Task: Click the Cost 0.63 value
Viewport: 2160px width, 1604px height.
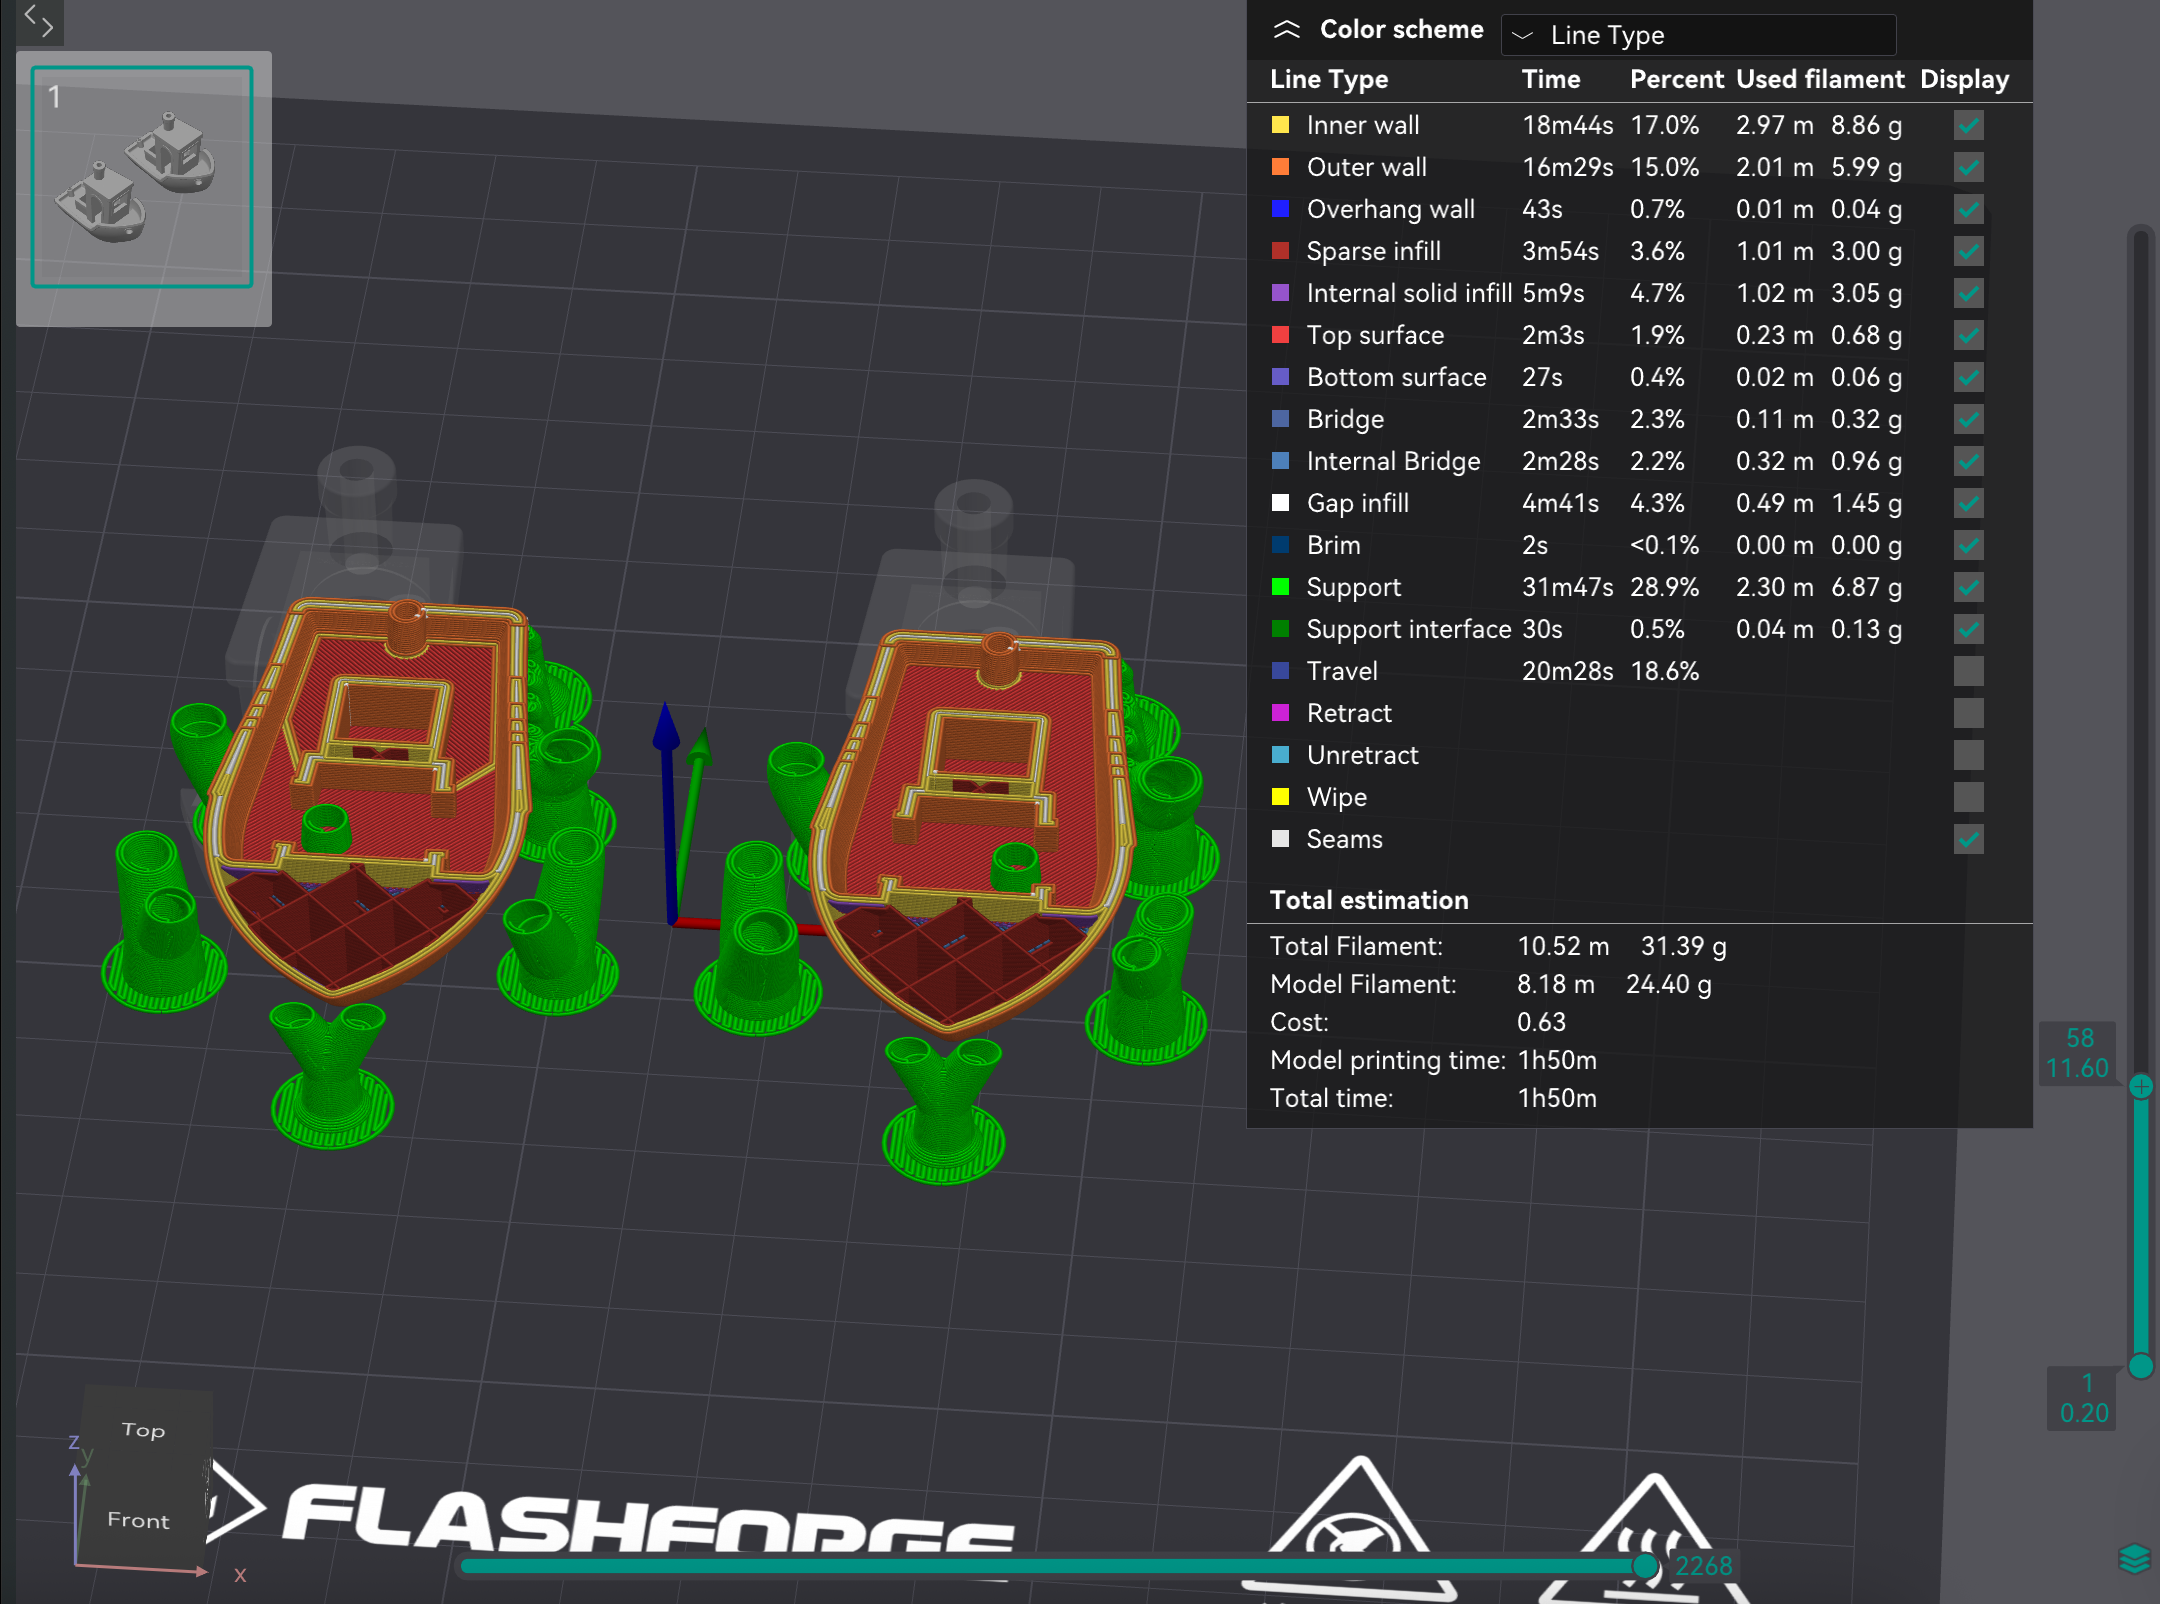Action: 1541,1022
